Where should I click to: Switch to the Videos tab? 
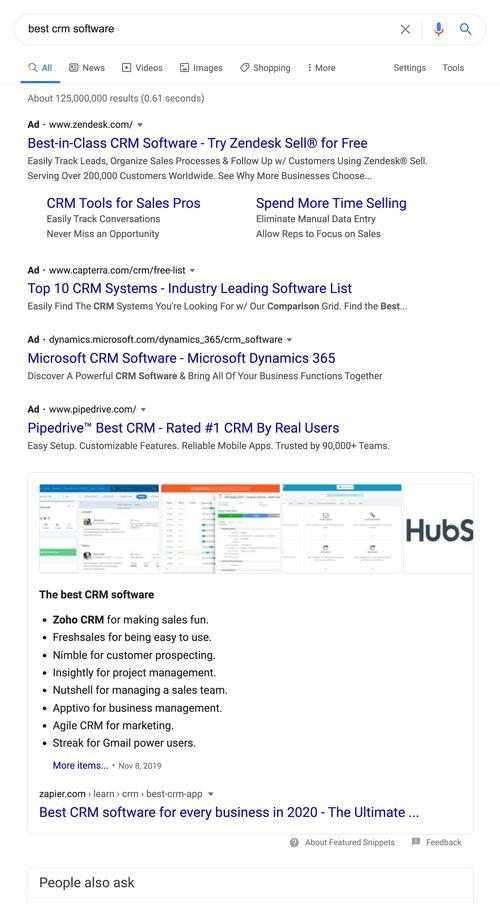click(x=142, y=67)
